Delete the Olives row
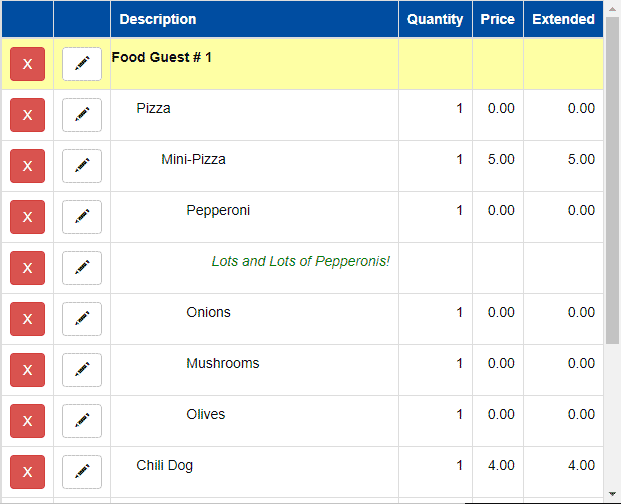This screenshot has width=626, height=504. (27, 421)
